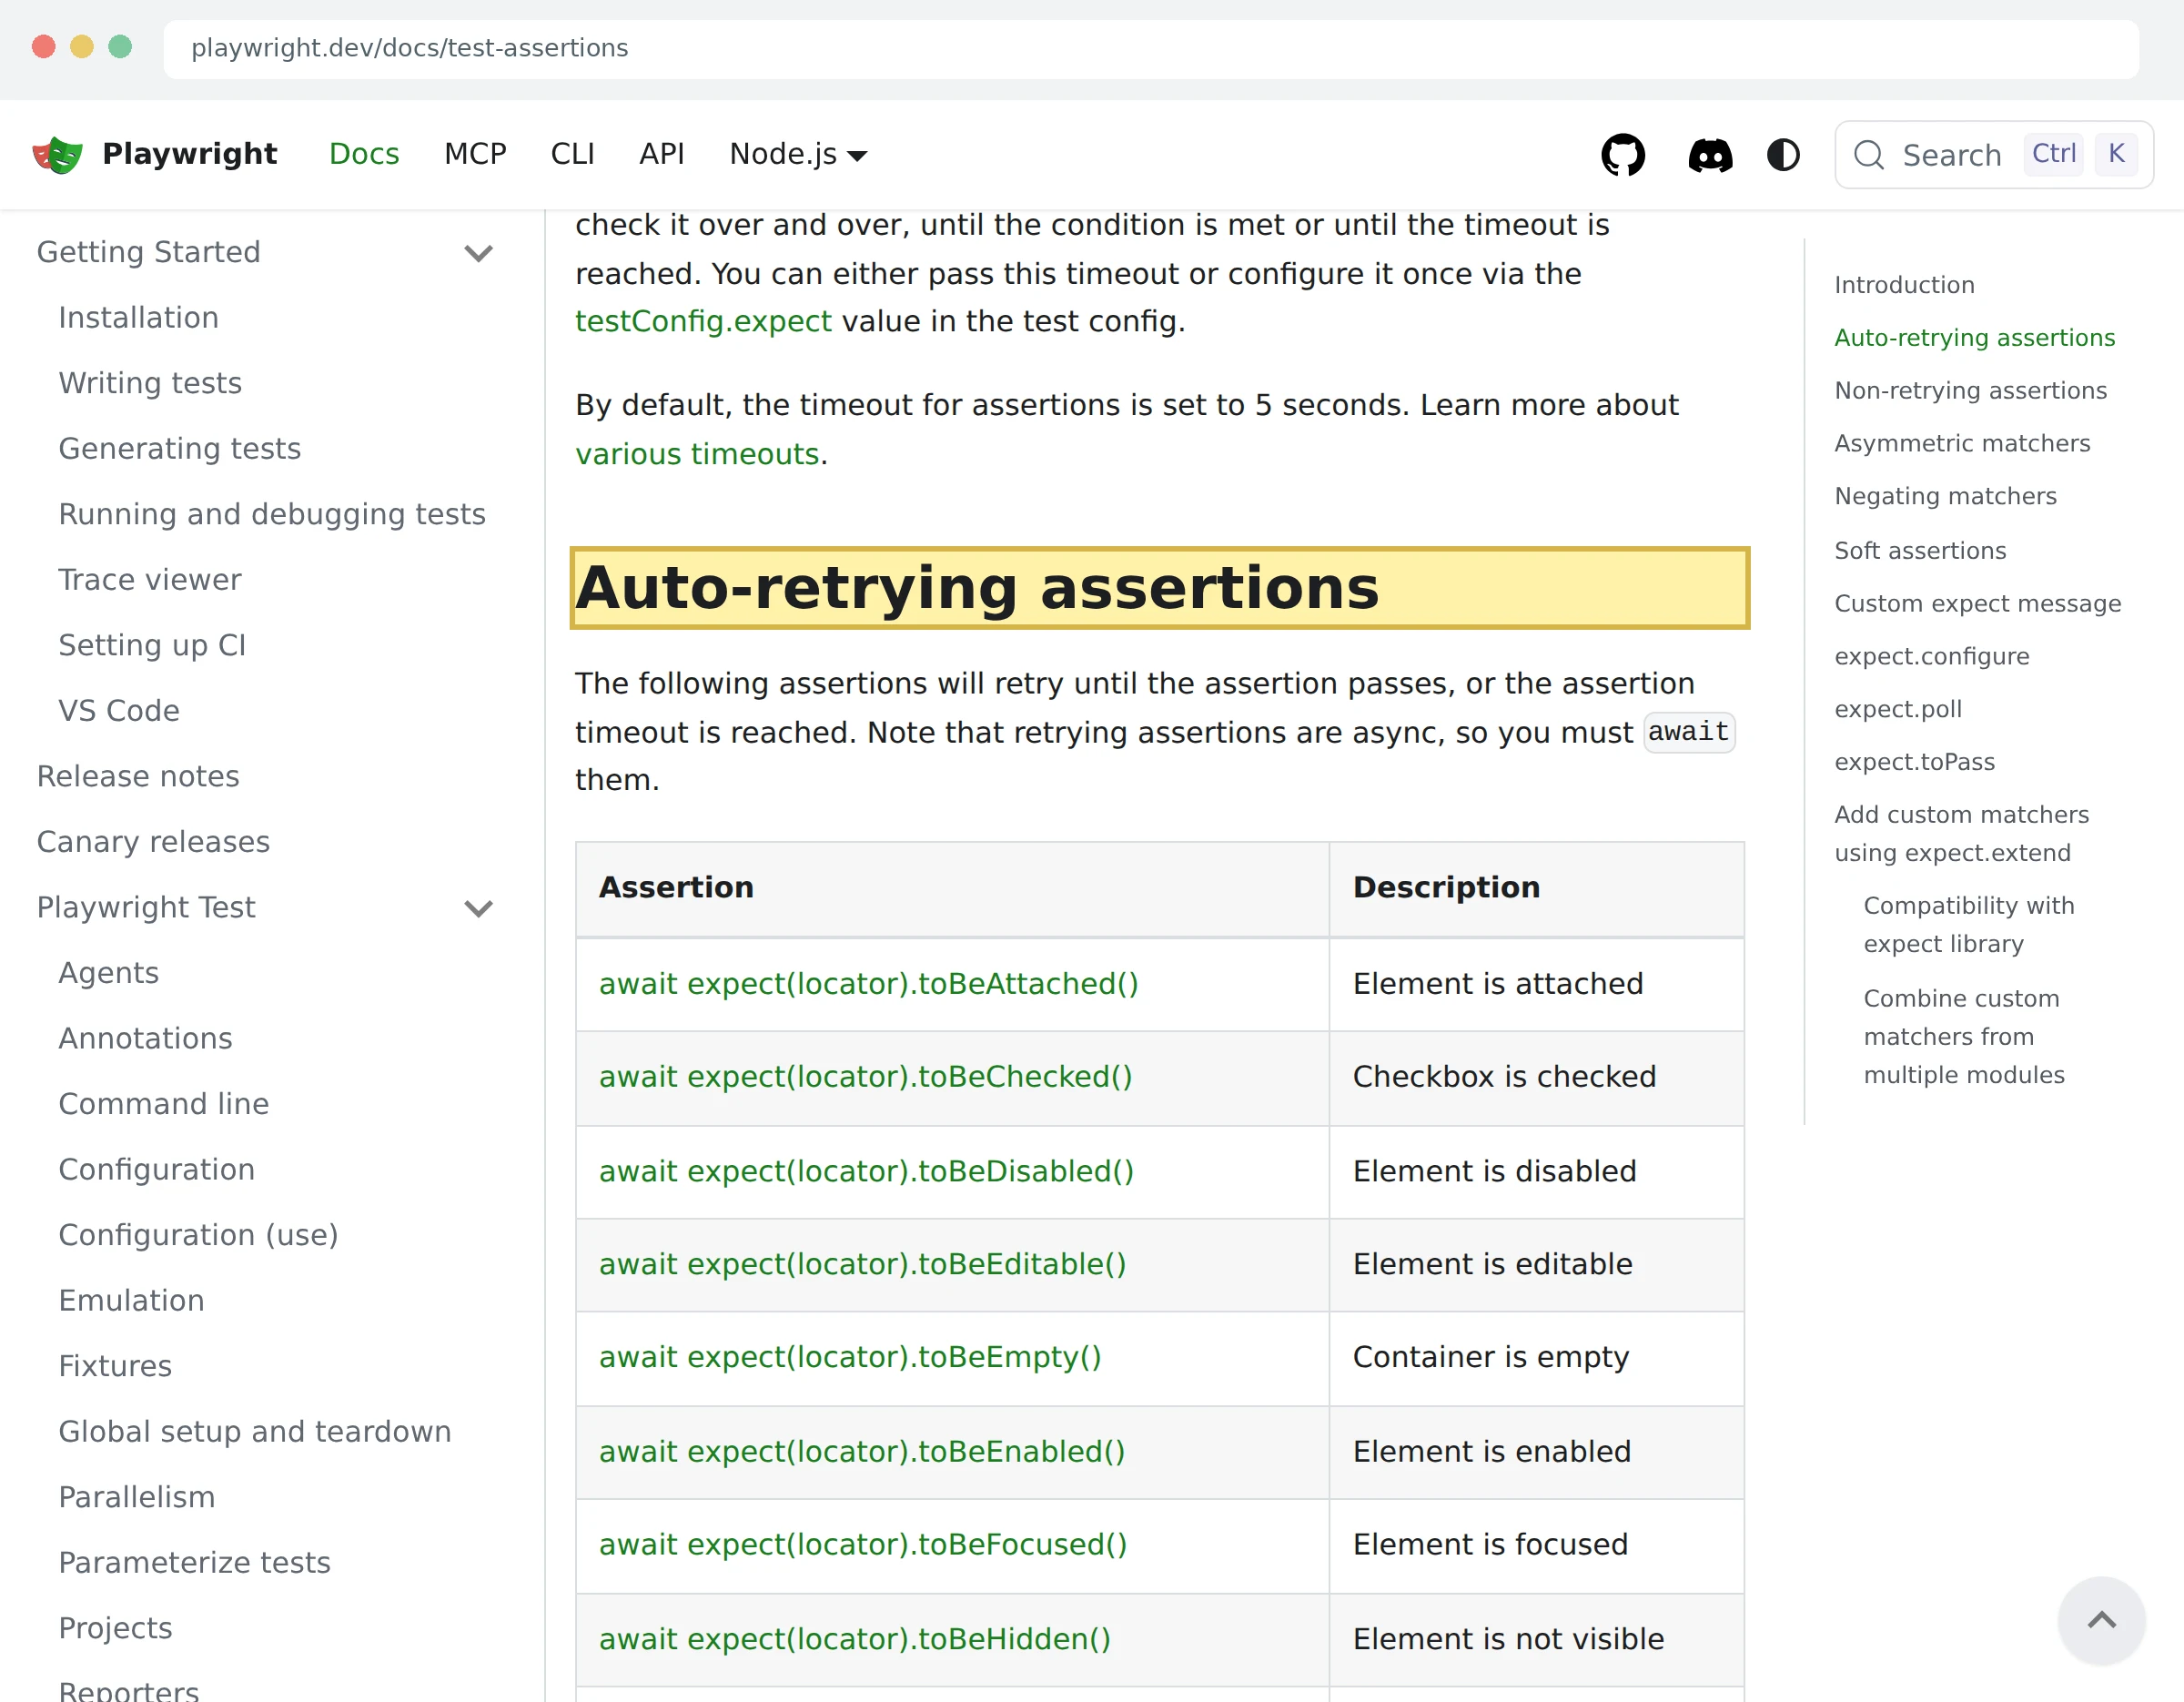Open the Discord server icon
The height and width of the screenshot is (1702, 2184).
(x=1710, y=155)
